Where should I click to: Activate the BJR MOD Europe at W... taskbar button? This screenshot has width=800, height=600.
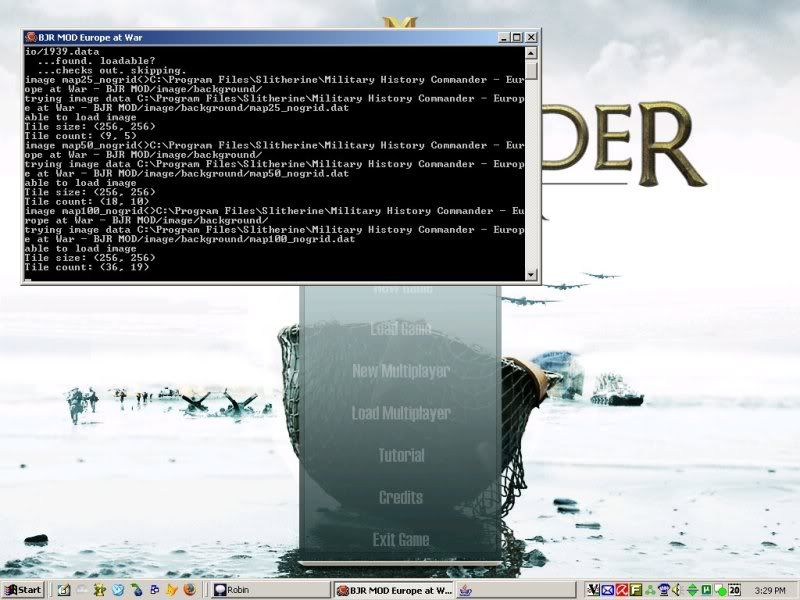pos(394,590)
